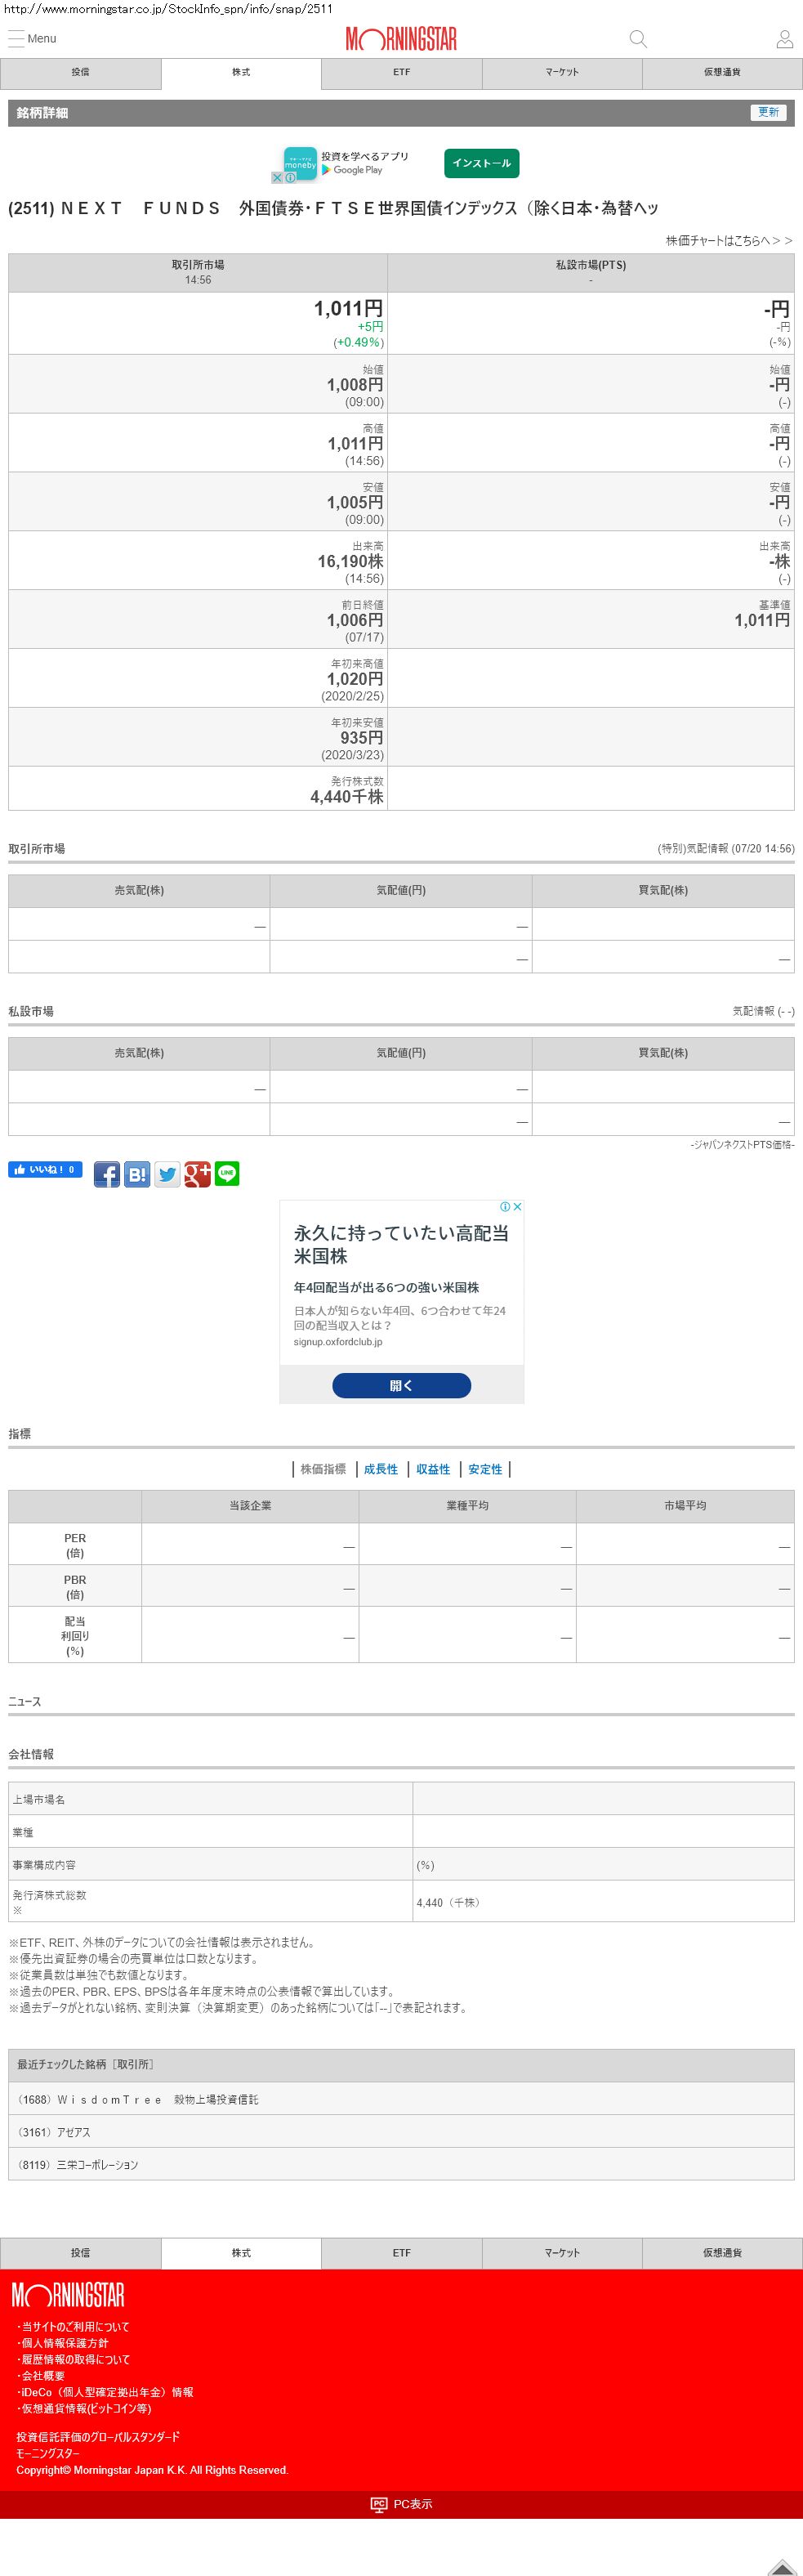Switch to PC表示 view

[x=402, y=2504]
